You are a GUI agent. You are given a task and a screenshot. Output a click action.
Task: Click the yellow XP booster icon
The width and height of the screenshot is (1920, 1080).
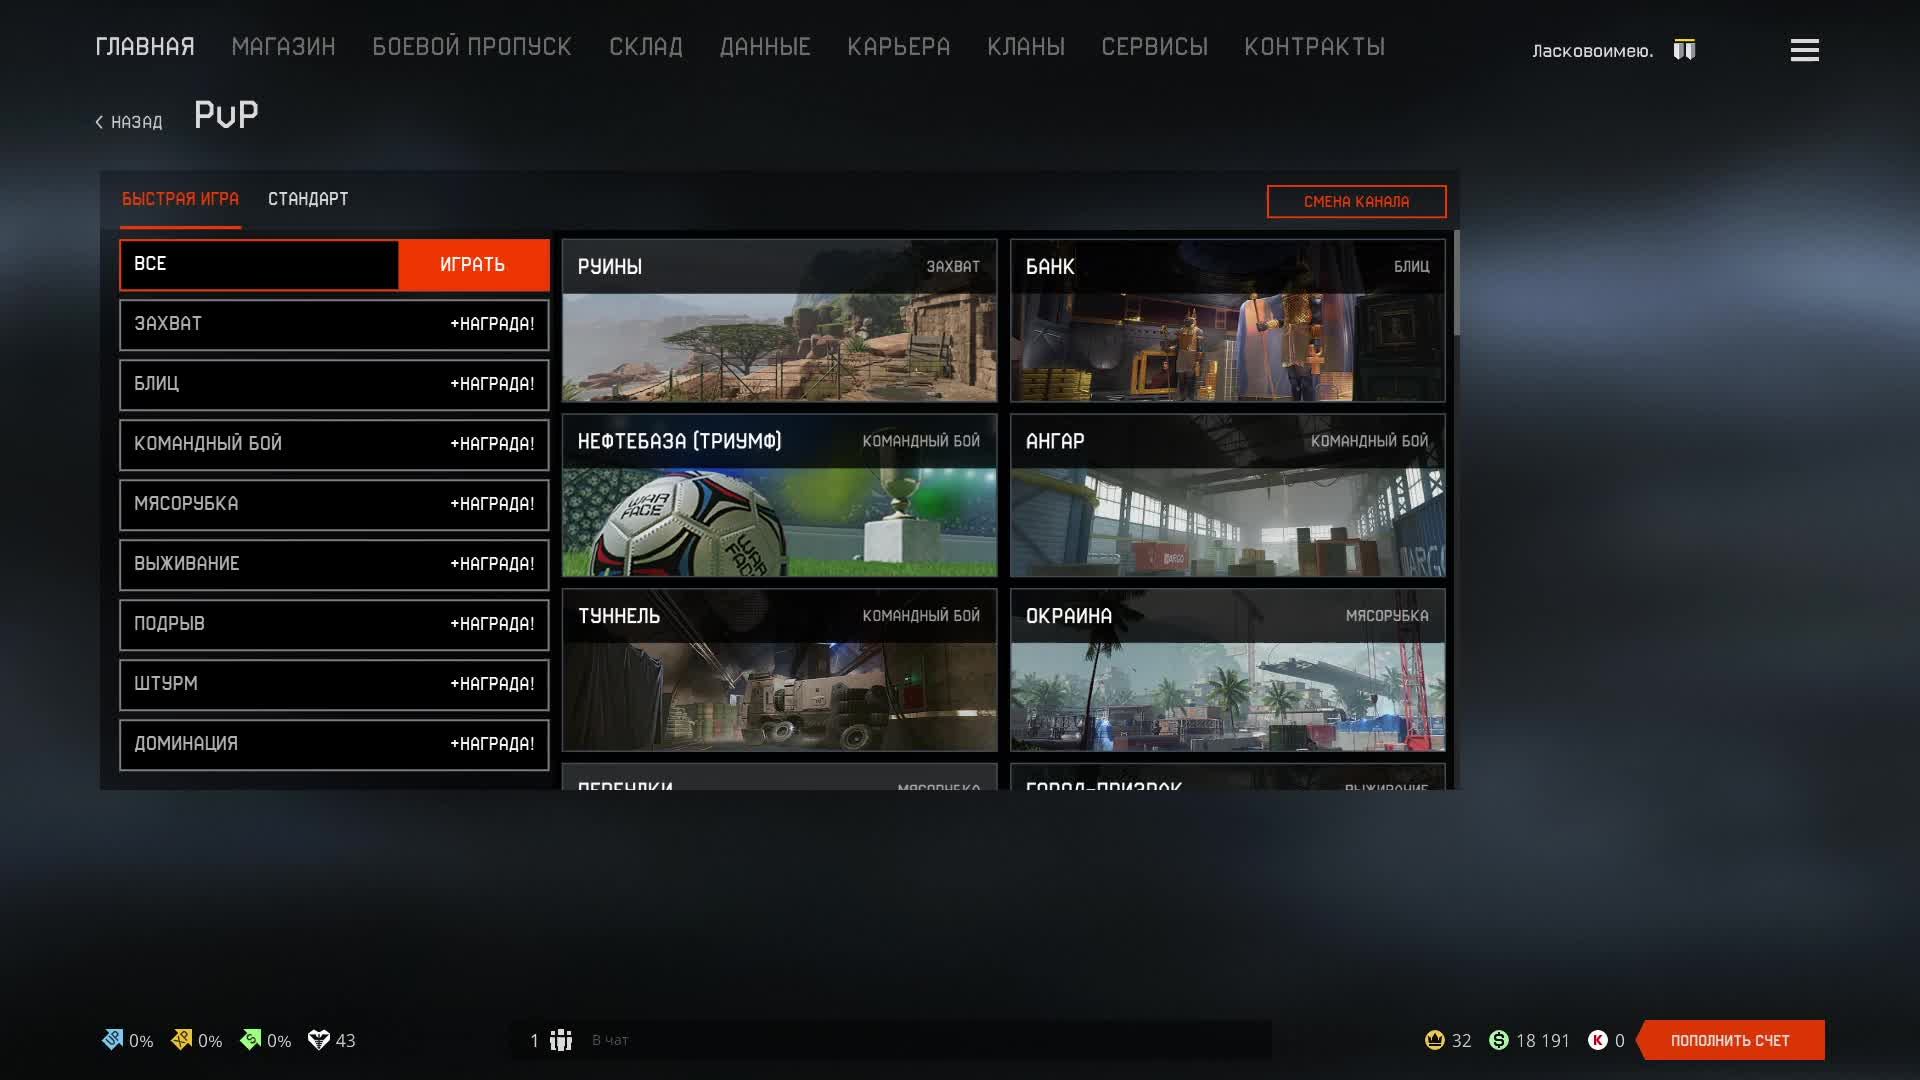pos(181,1040)
